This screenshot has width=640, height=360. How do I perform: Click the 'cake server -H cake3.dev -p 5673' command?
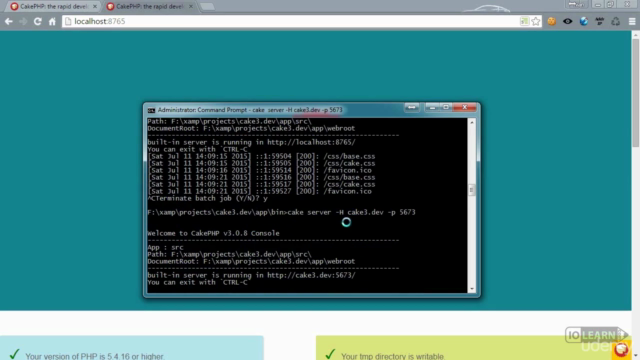(x=351, y=212)
